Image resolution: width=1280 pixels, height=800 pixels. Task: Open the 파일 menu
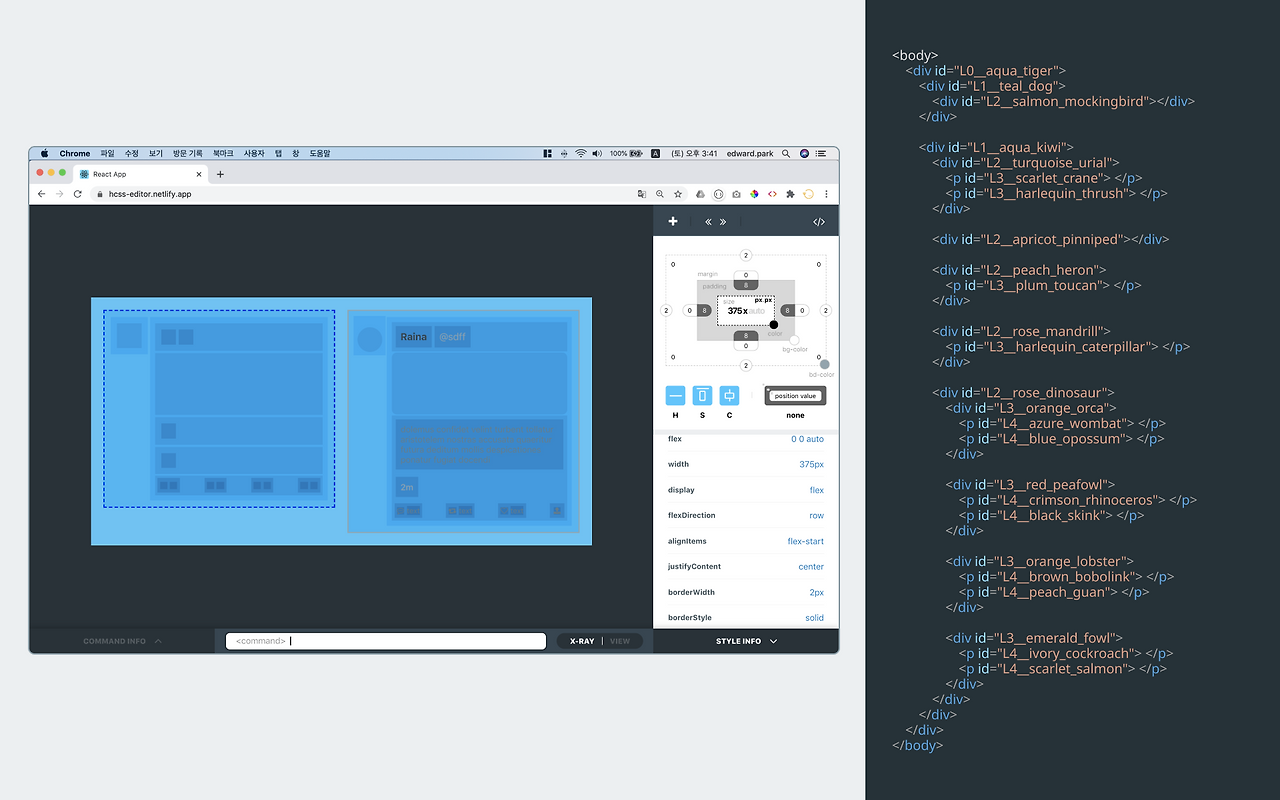tap(107, 154)
